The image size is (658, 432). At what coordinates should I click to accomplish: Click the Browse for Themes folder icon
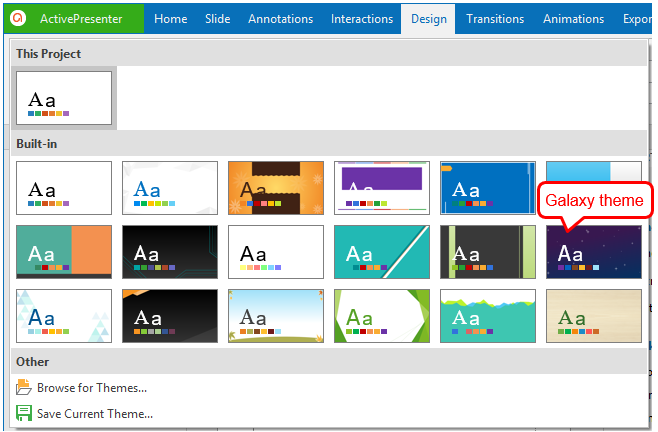(x=24, y=387)
